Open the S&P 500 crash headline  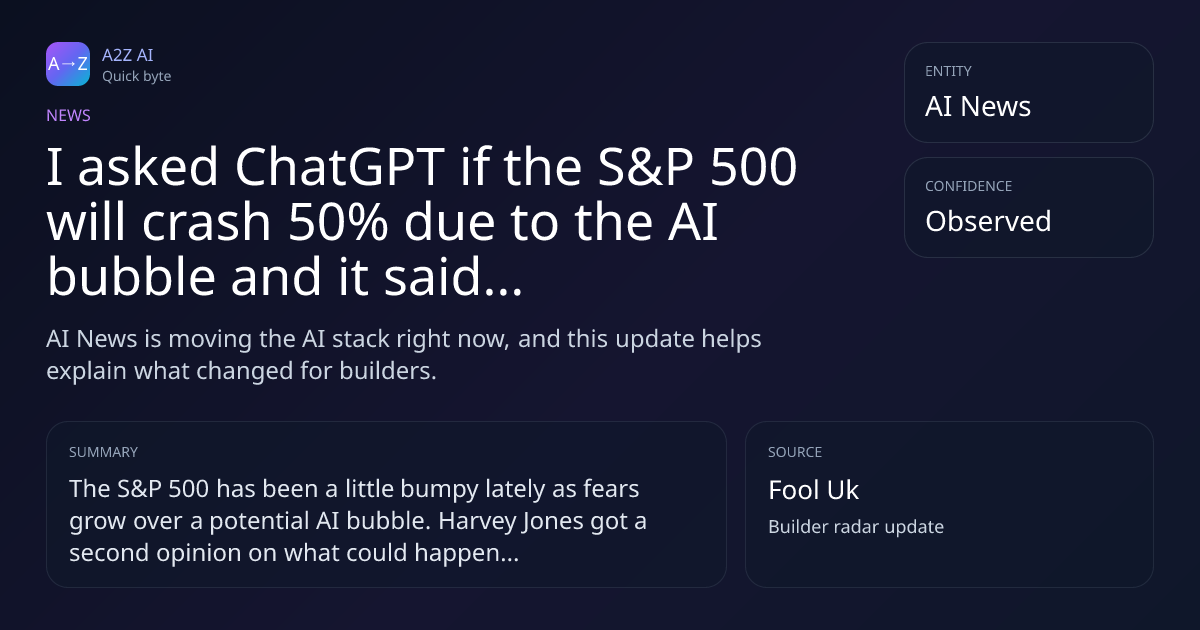click(422, 223)
